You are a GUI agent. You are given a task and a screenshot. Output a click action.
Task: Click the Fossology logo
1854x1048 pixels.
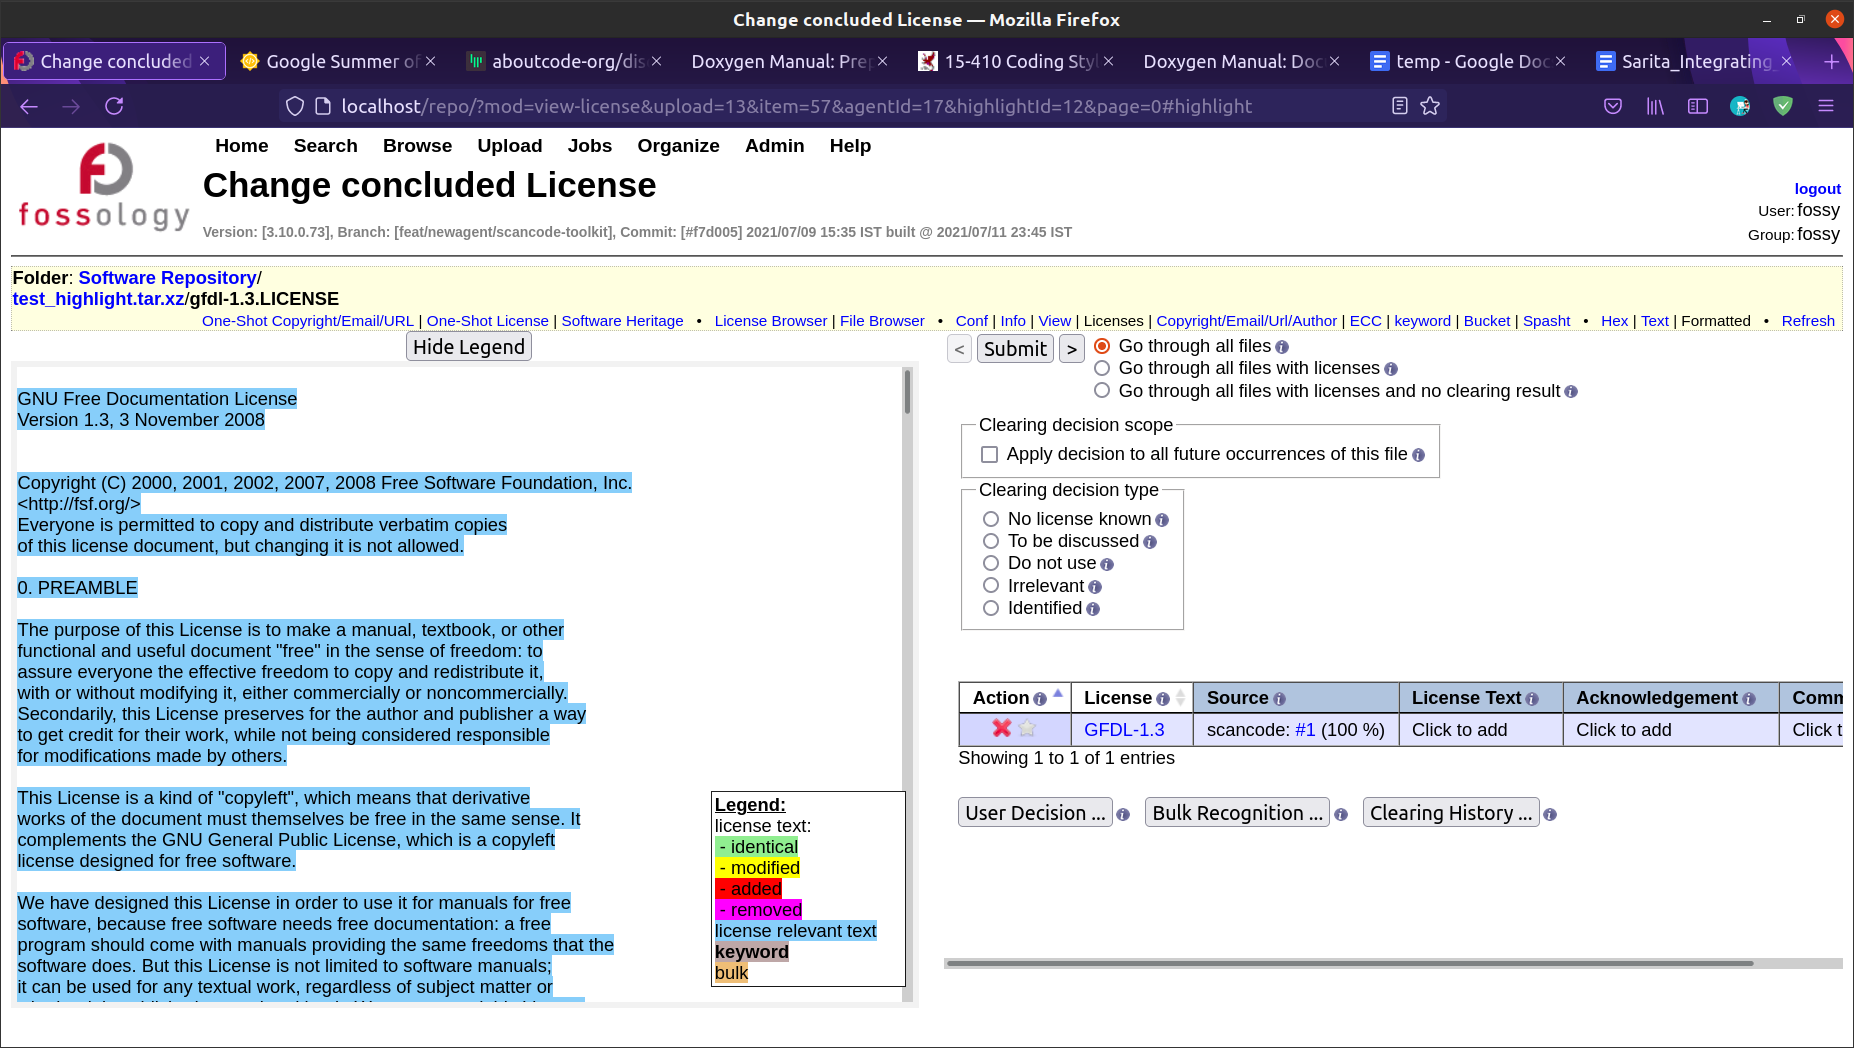104,187
